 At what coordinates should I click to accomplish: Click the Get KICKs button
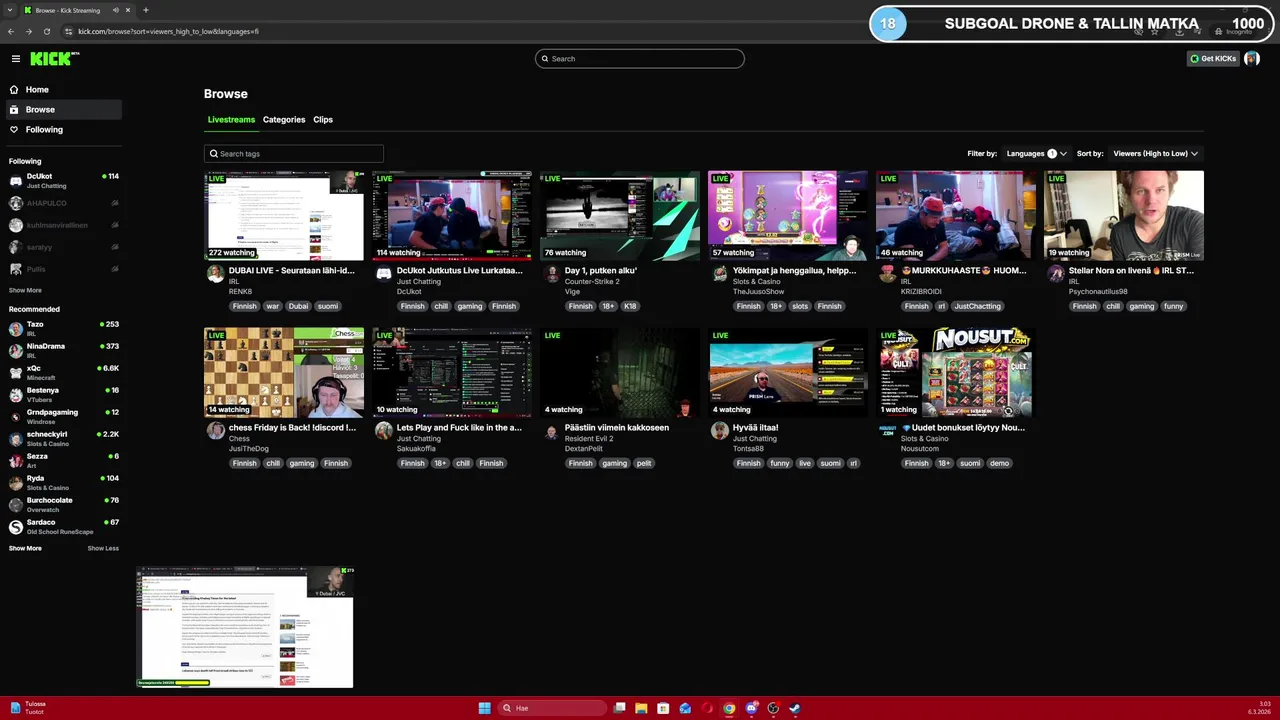point(1213,59)
